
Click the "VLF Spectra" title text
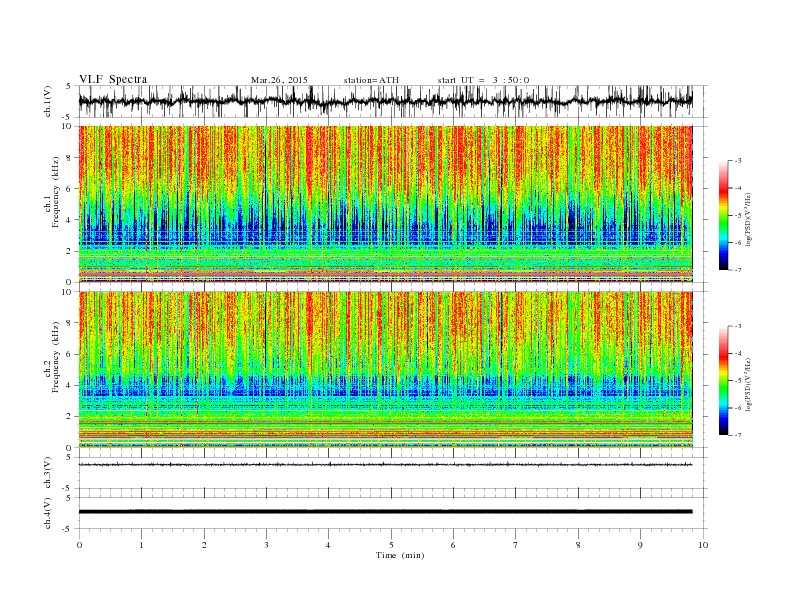click(113, 79)
